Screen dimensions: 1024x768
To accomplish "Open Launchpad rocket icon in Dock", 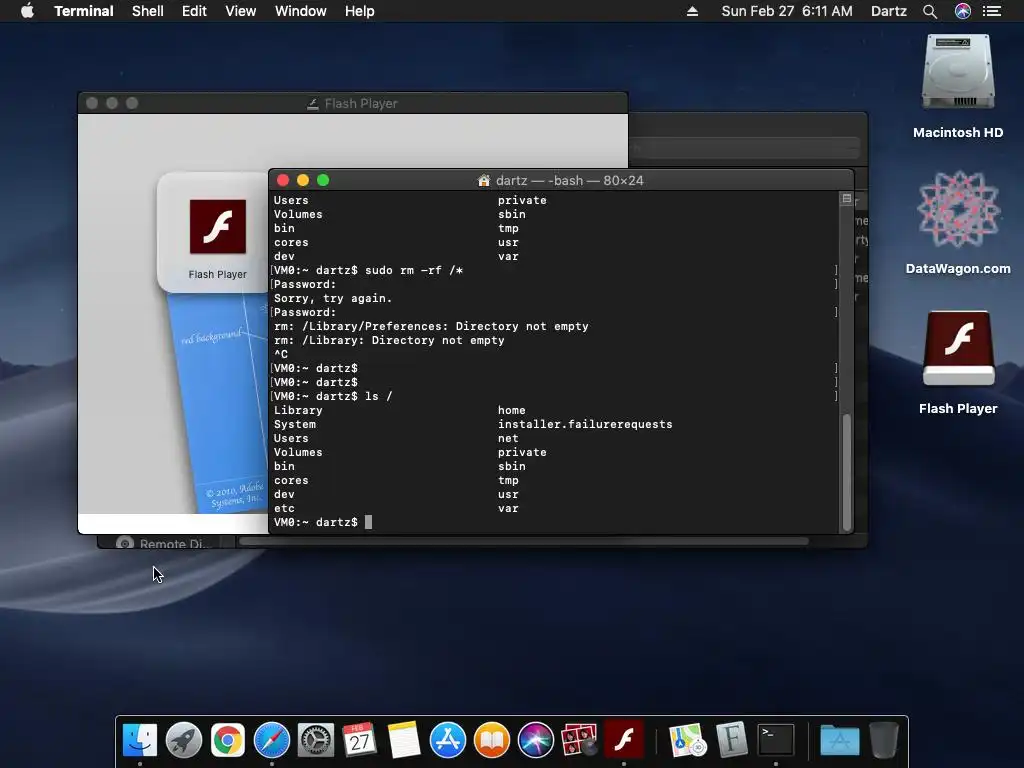I will pyautogui.click(x=184, y=740).
